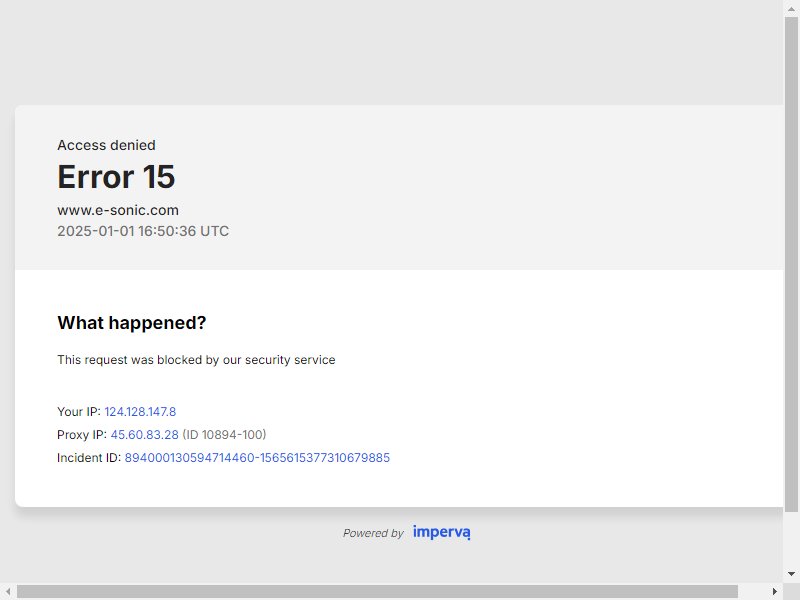
Task: Click the Access denied label
Action: tap(106, 145)
